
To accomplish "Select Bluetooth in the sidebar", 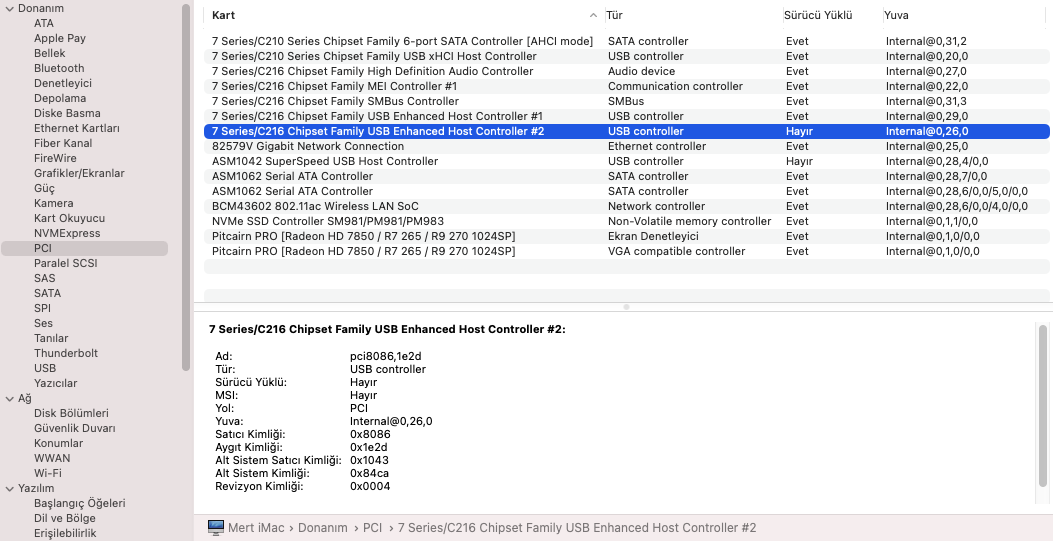I will pyautogui.click(x=59, y=68).
